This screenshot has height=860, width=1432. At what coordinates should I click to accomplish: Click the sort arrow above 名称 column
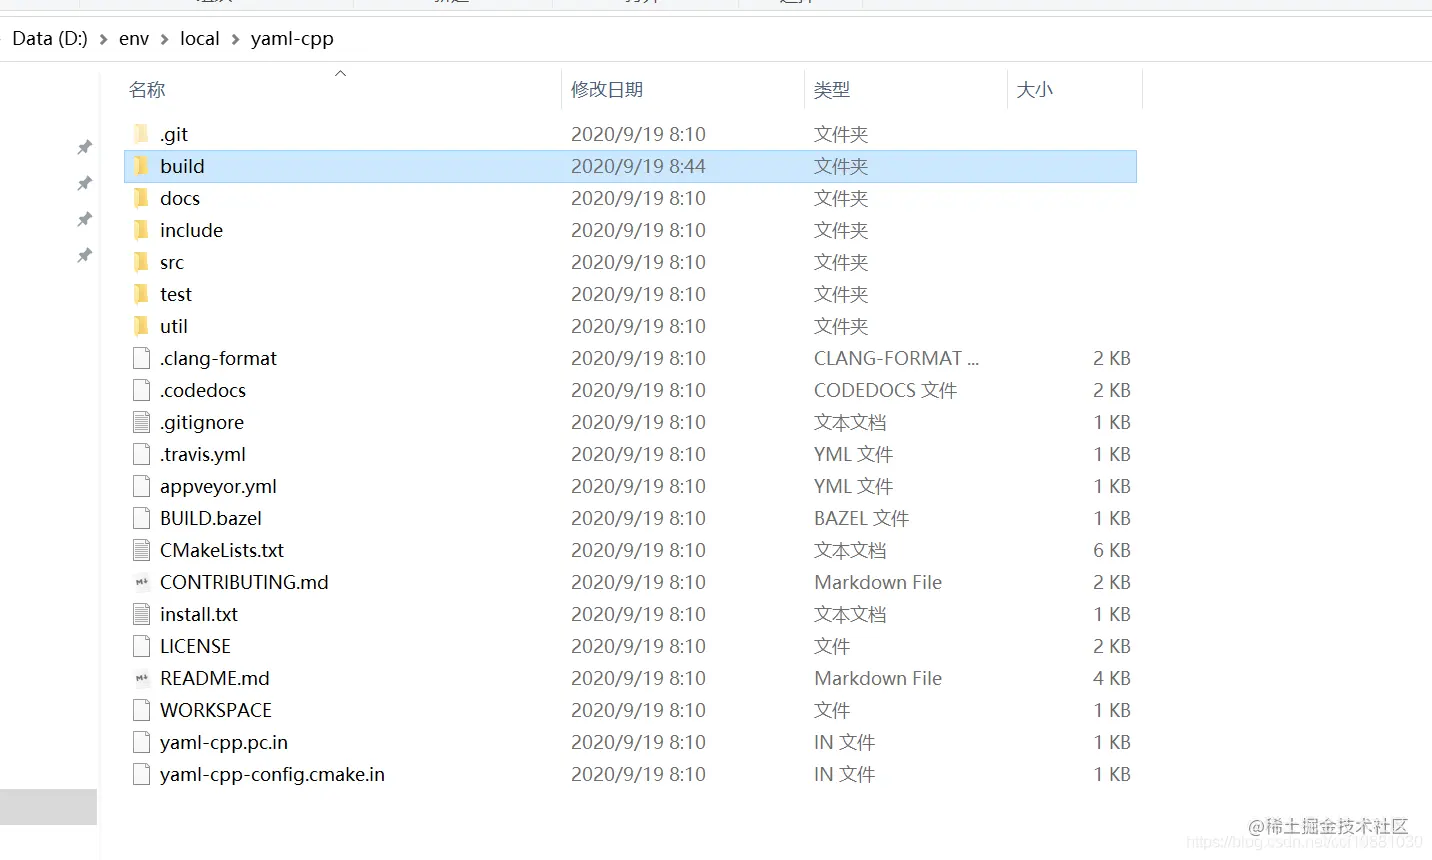pyautogui.click(x=340, y=72)
